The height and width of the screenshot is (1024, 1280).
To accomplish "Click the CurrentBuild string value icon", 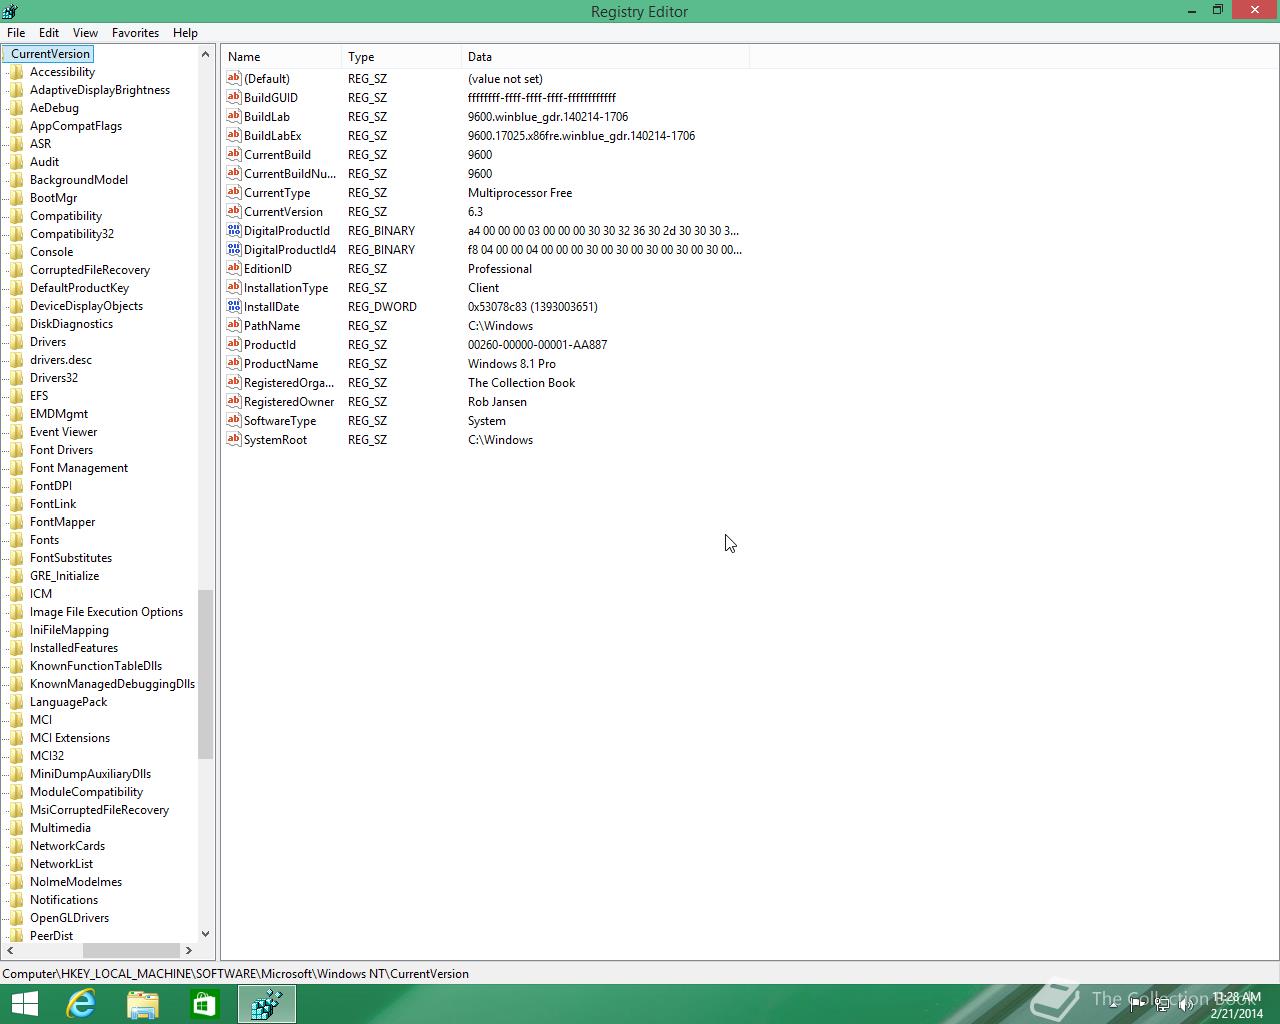I will click(x=234, y=154).
